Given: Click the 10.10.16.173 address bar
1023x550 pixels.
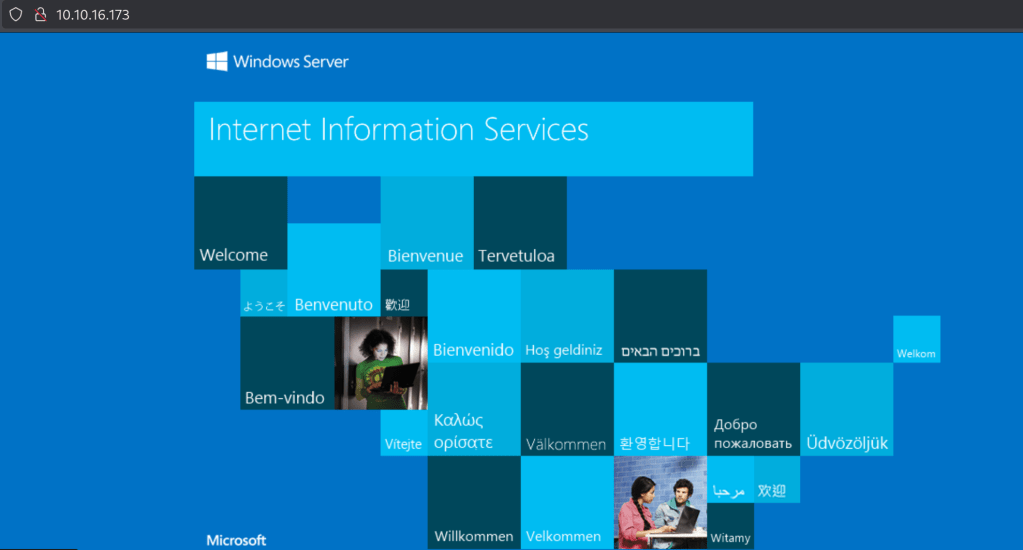Looking at the screenshot, I should pos(92,15).
